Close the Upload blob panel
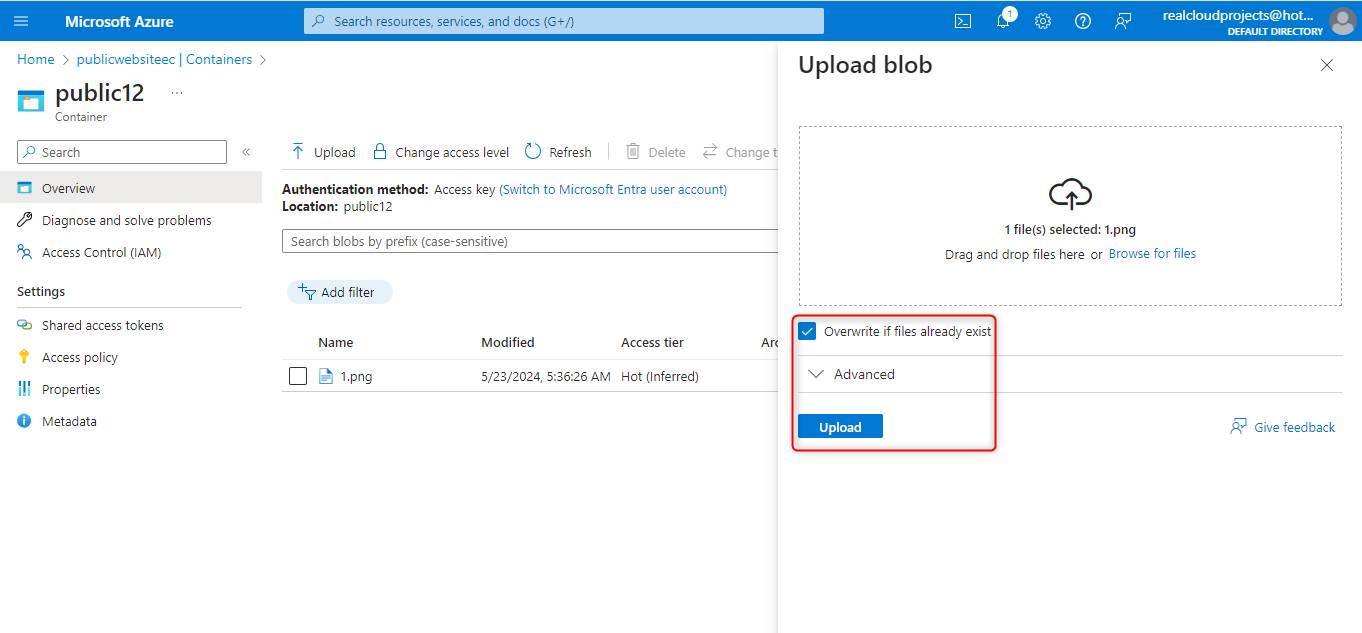The image size is (1362, 633). (1327, 65)
